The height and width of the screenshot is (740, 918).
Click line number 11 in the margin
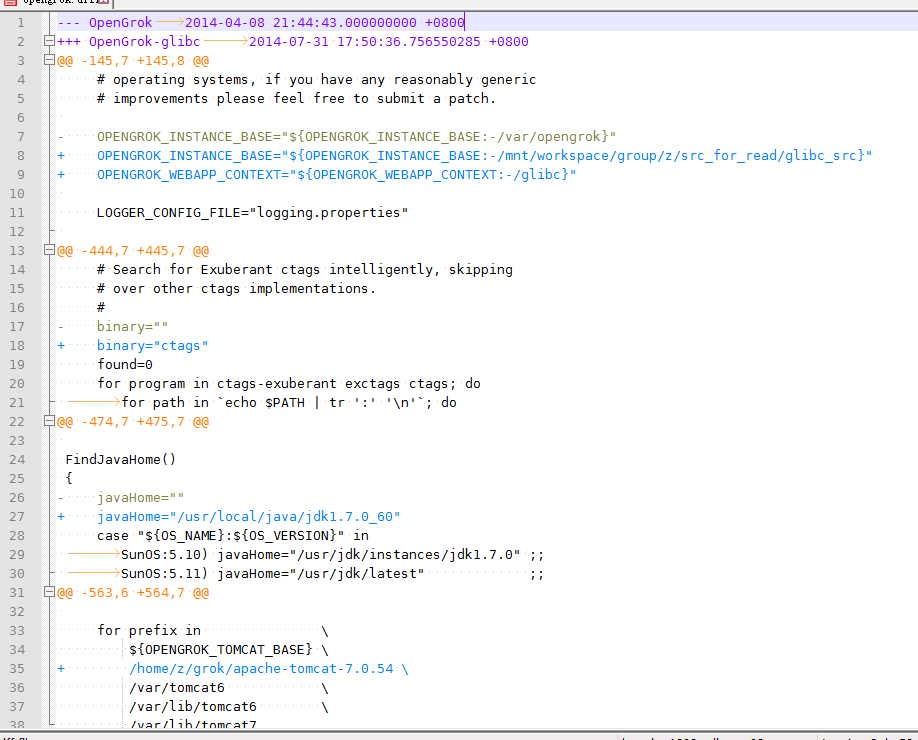coord(17,213)
